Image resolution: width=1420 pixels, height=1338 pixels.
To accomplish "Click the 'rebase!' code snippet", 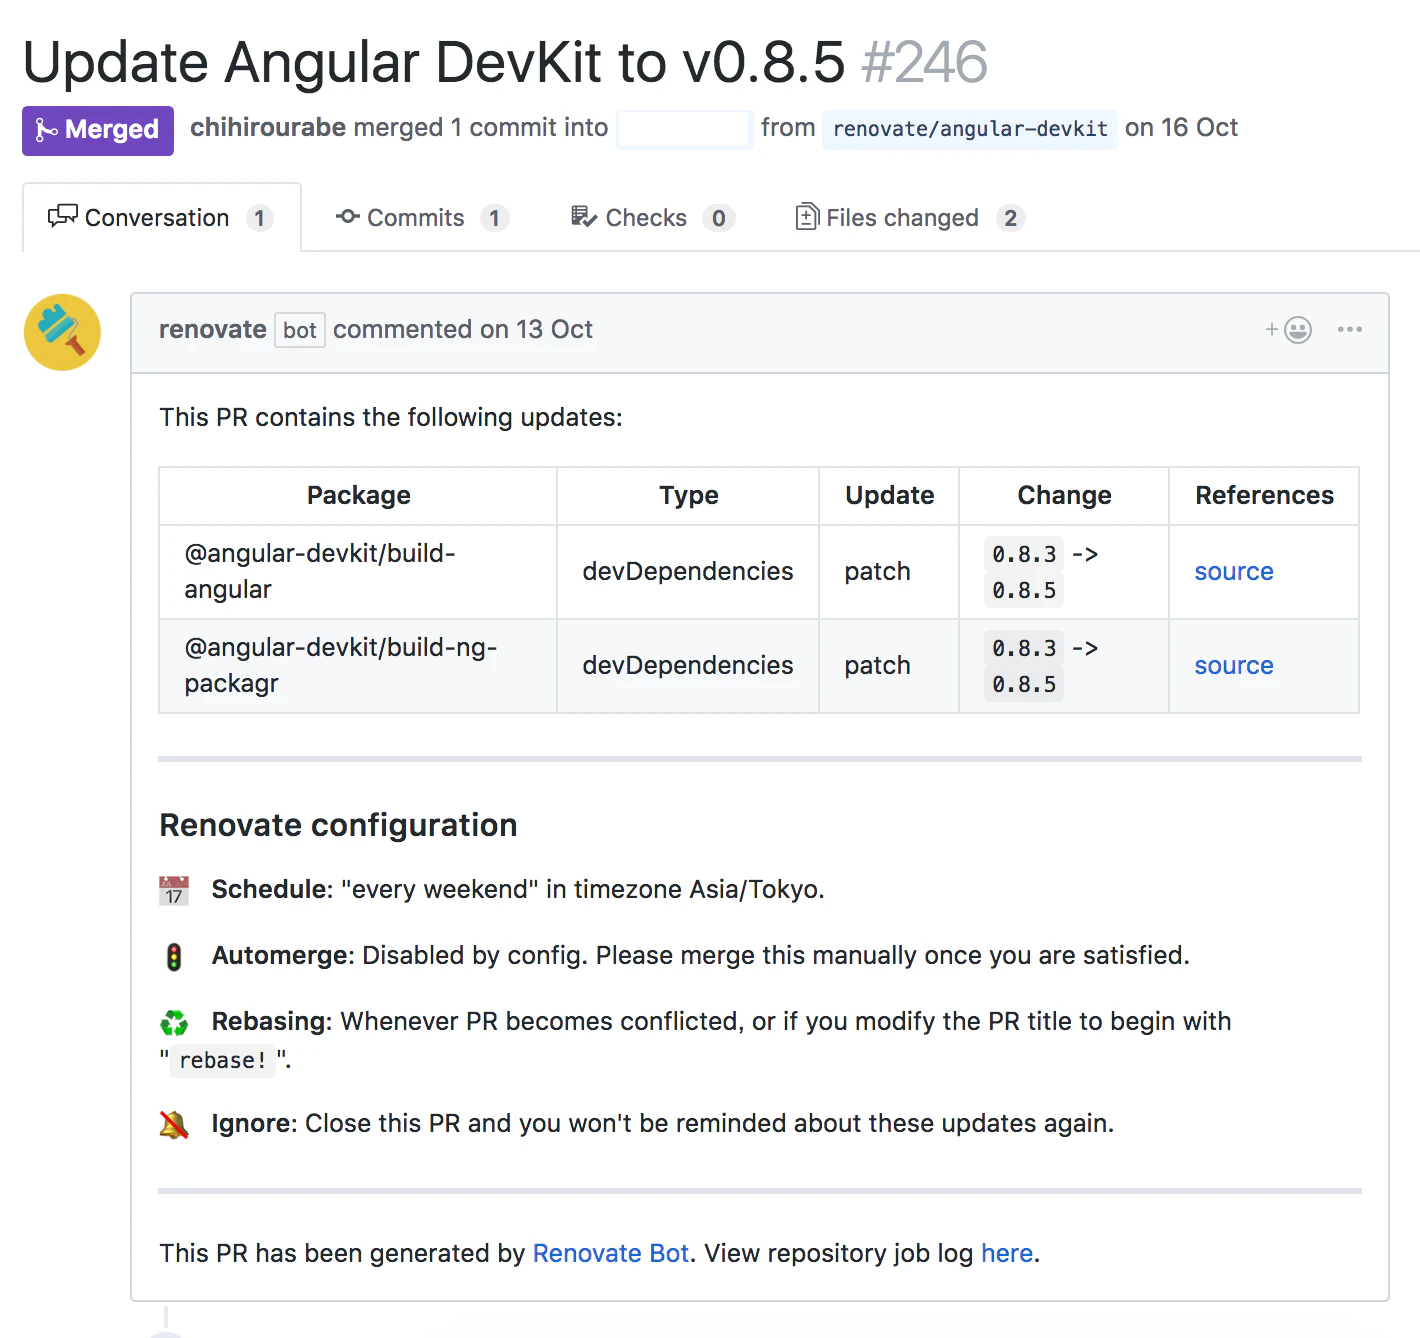I will [x=223, y=1061].
